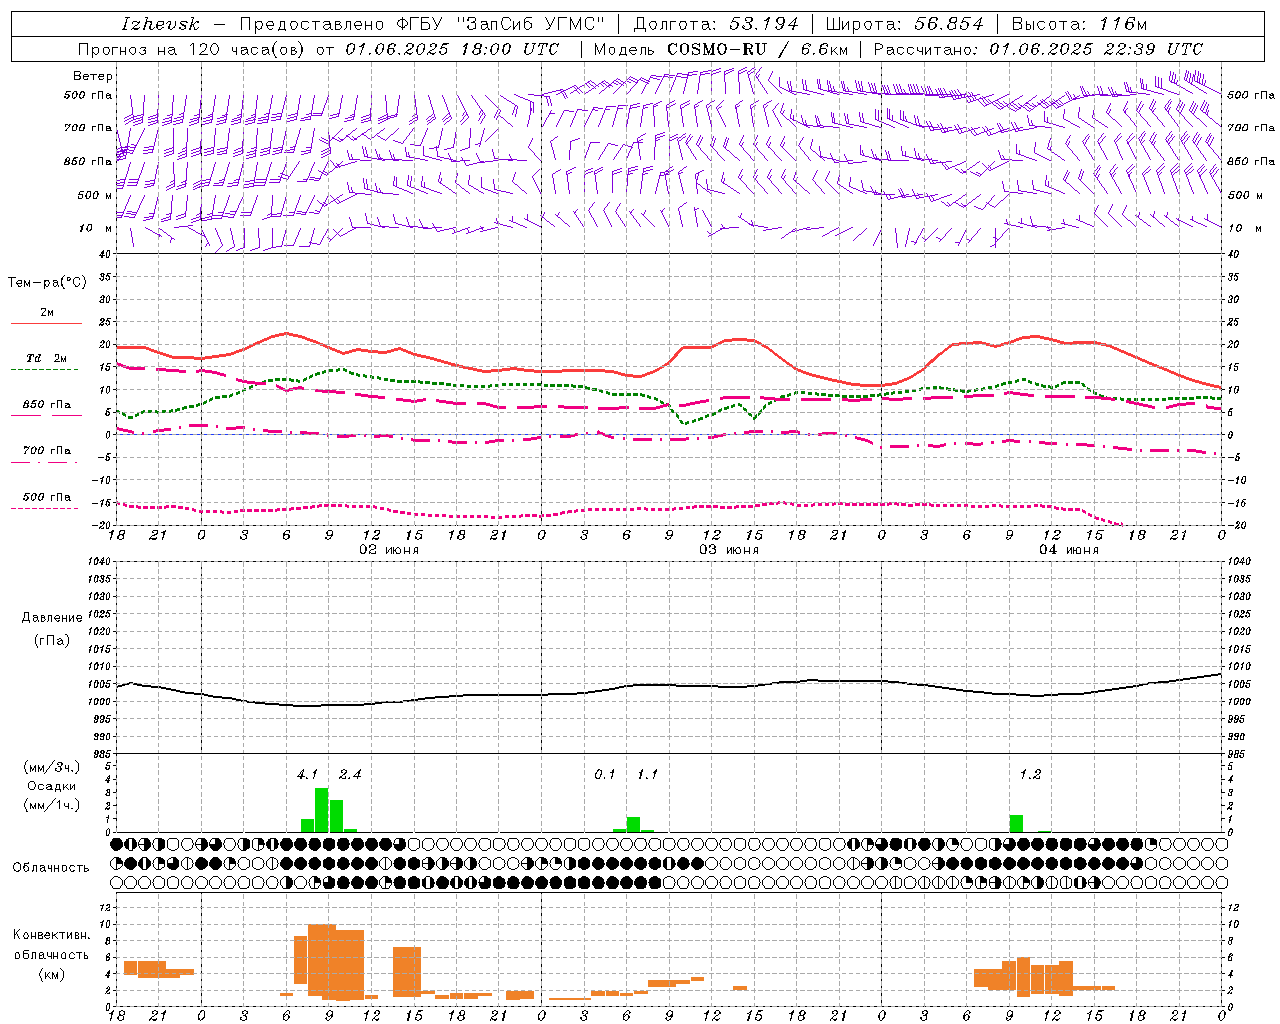Select the Долгота: 53.194 header field

pyautogui.click(x=715, y=24)
